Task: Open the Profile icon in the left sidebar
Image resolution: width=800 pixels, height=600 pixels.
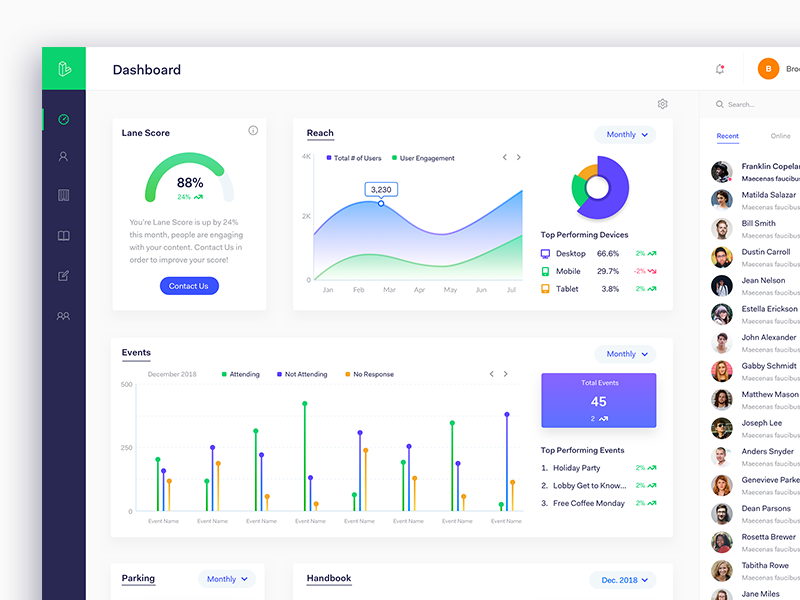Action: [x=63, y=156]
